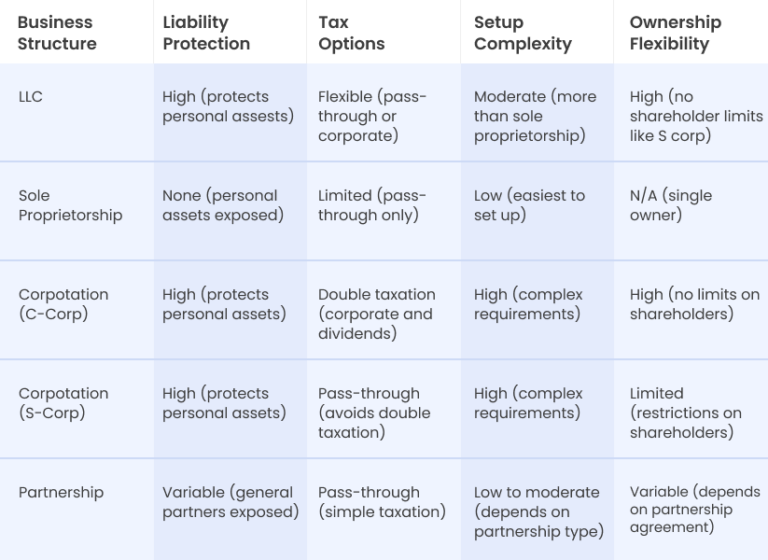768x560 pixels.
Task: Click the 'None (personal assets exposed)' cell
Action: pyautogui.click(x=222, y=205)
